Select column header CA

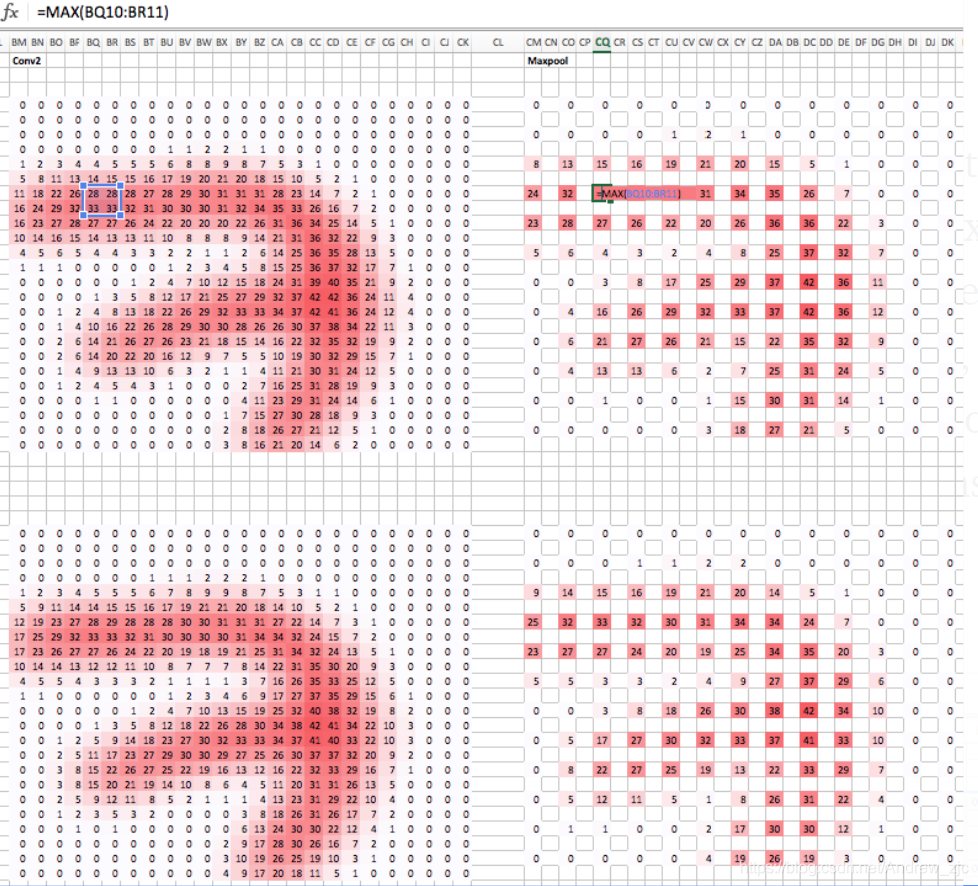278,42
